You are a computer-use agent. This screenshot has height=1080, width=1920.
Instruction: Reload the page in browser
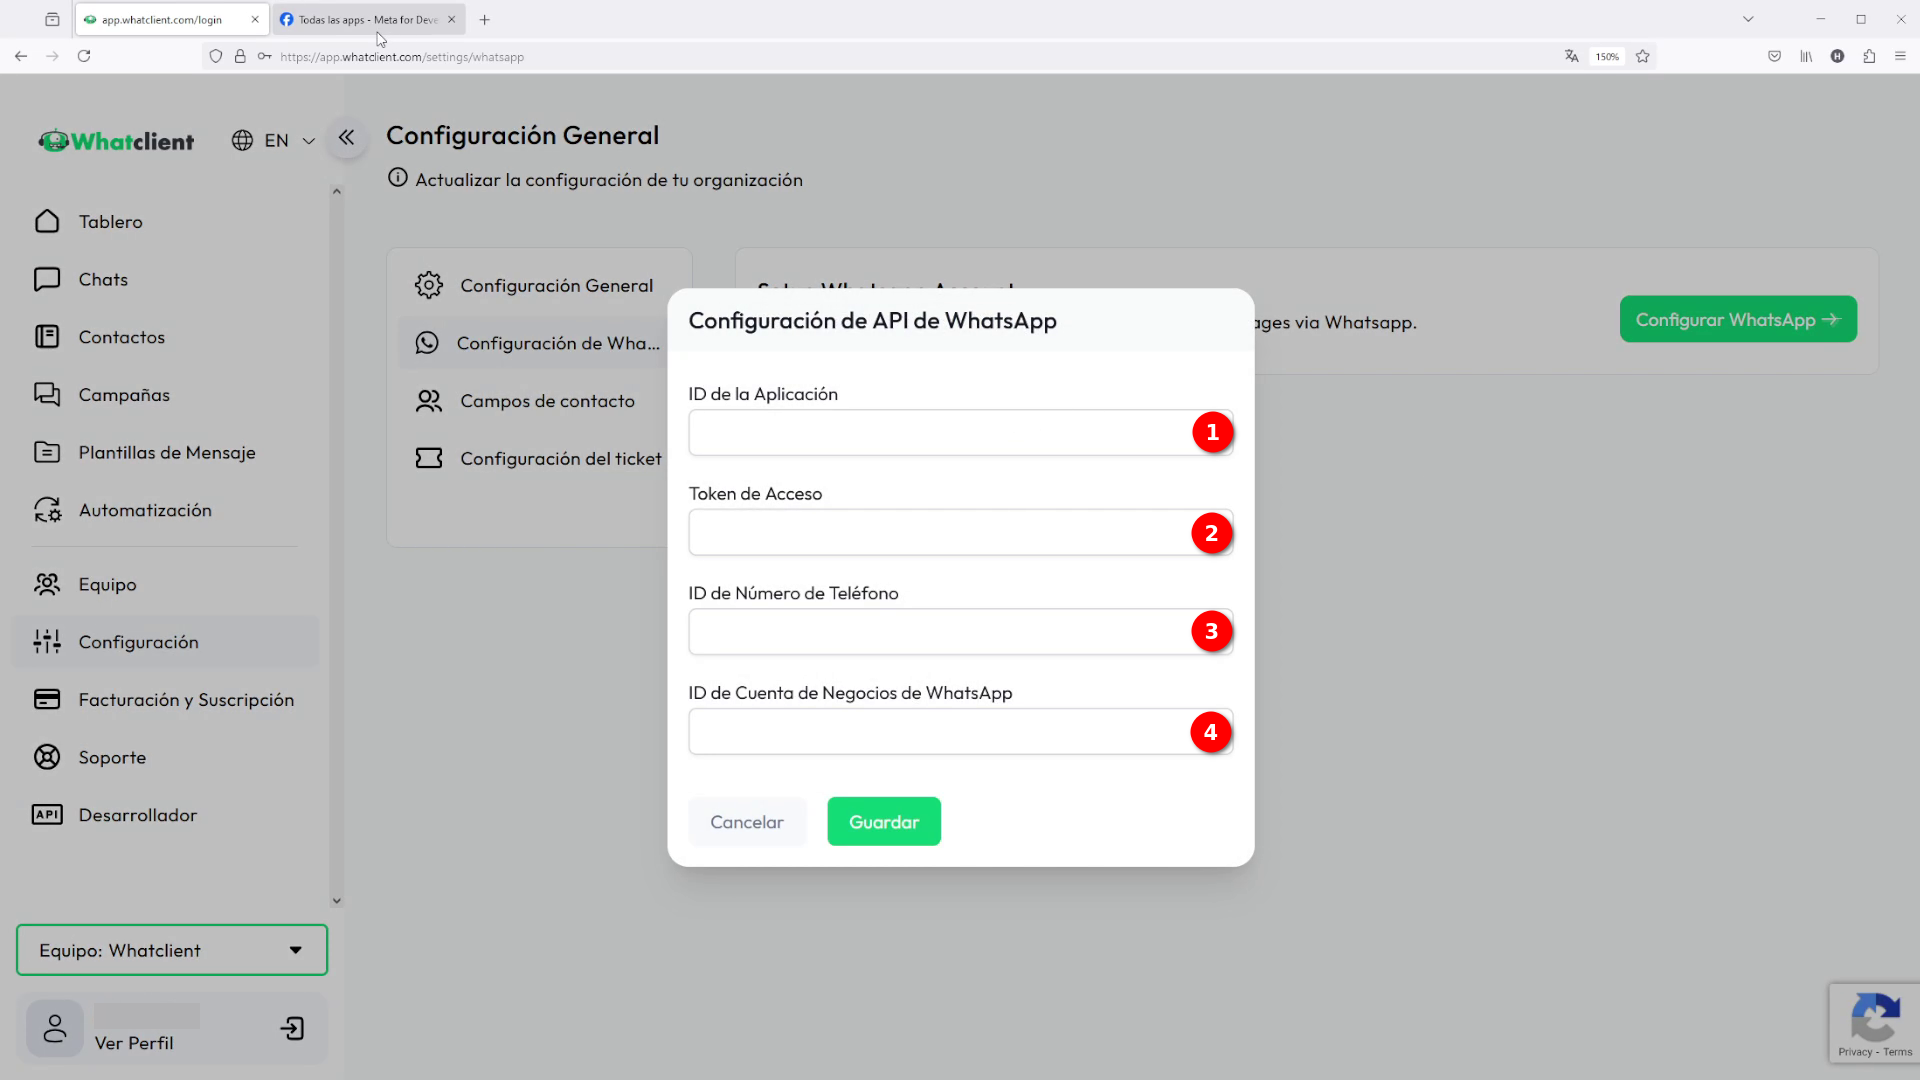(84, 56)
